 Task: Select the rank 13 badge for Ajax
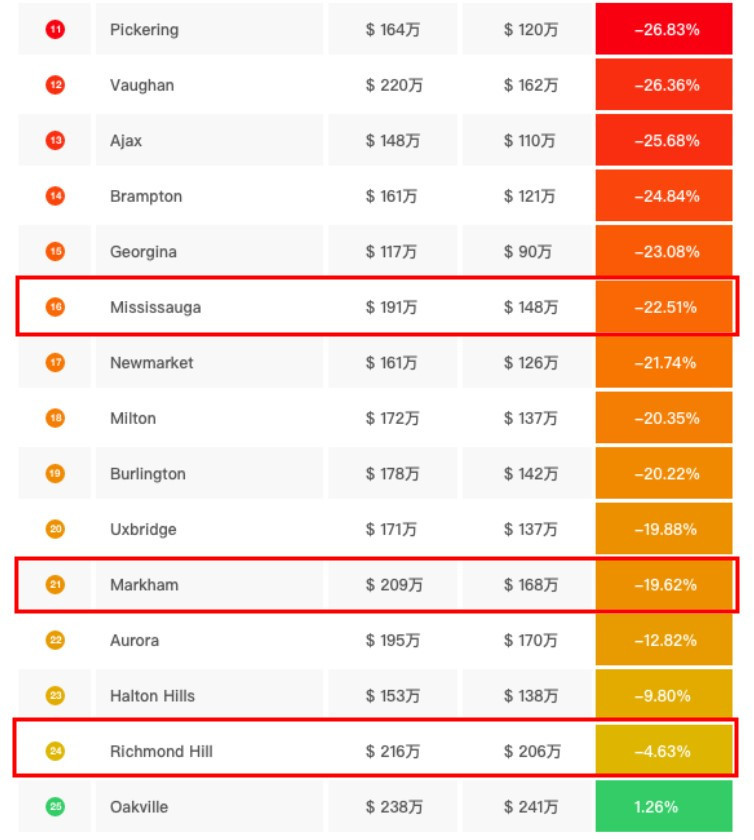pyautogui.click(x=55, y=141)
